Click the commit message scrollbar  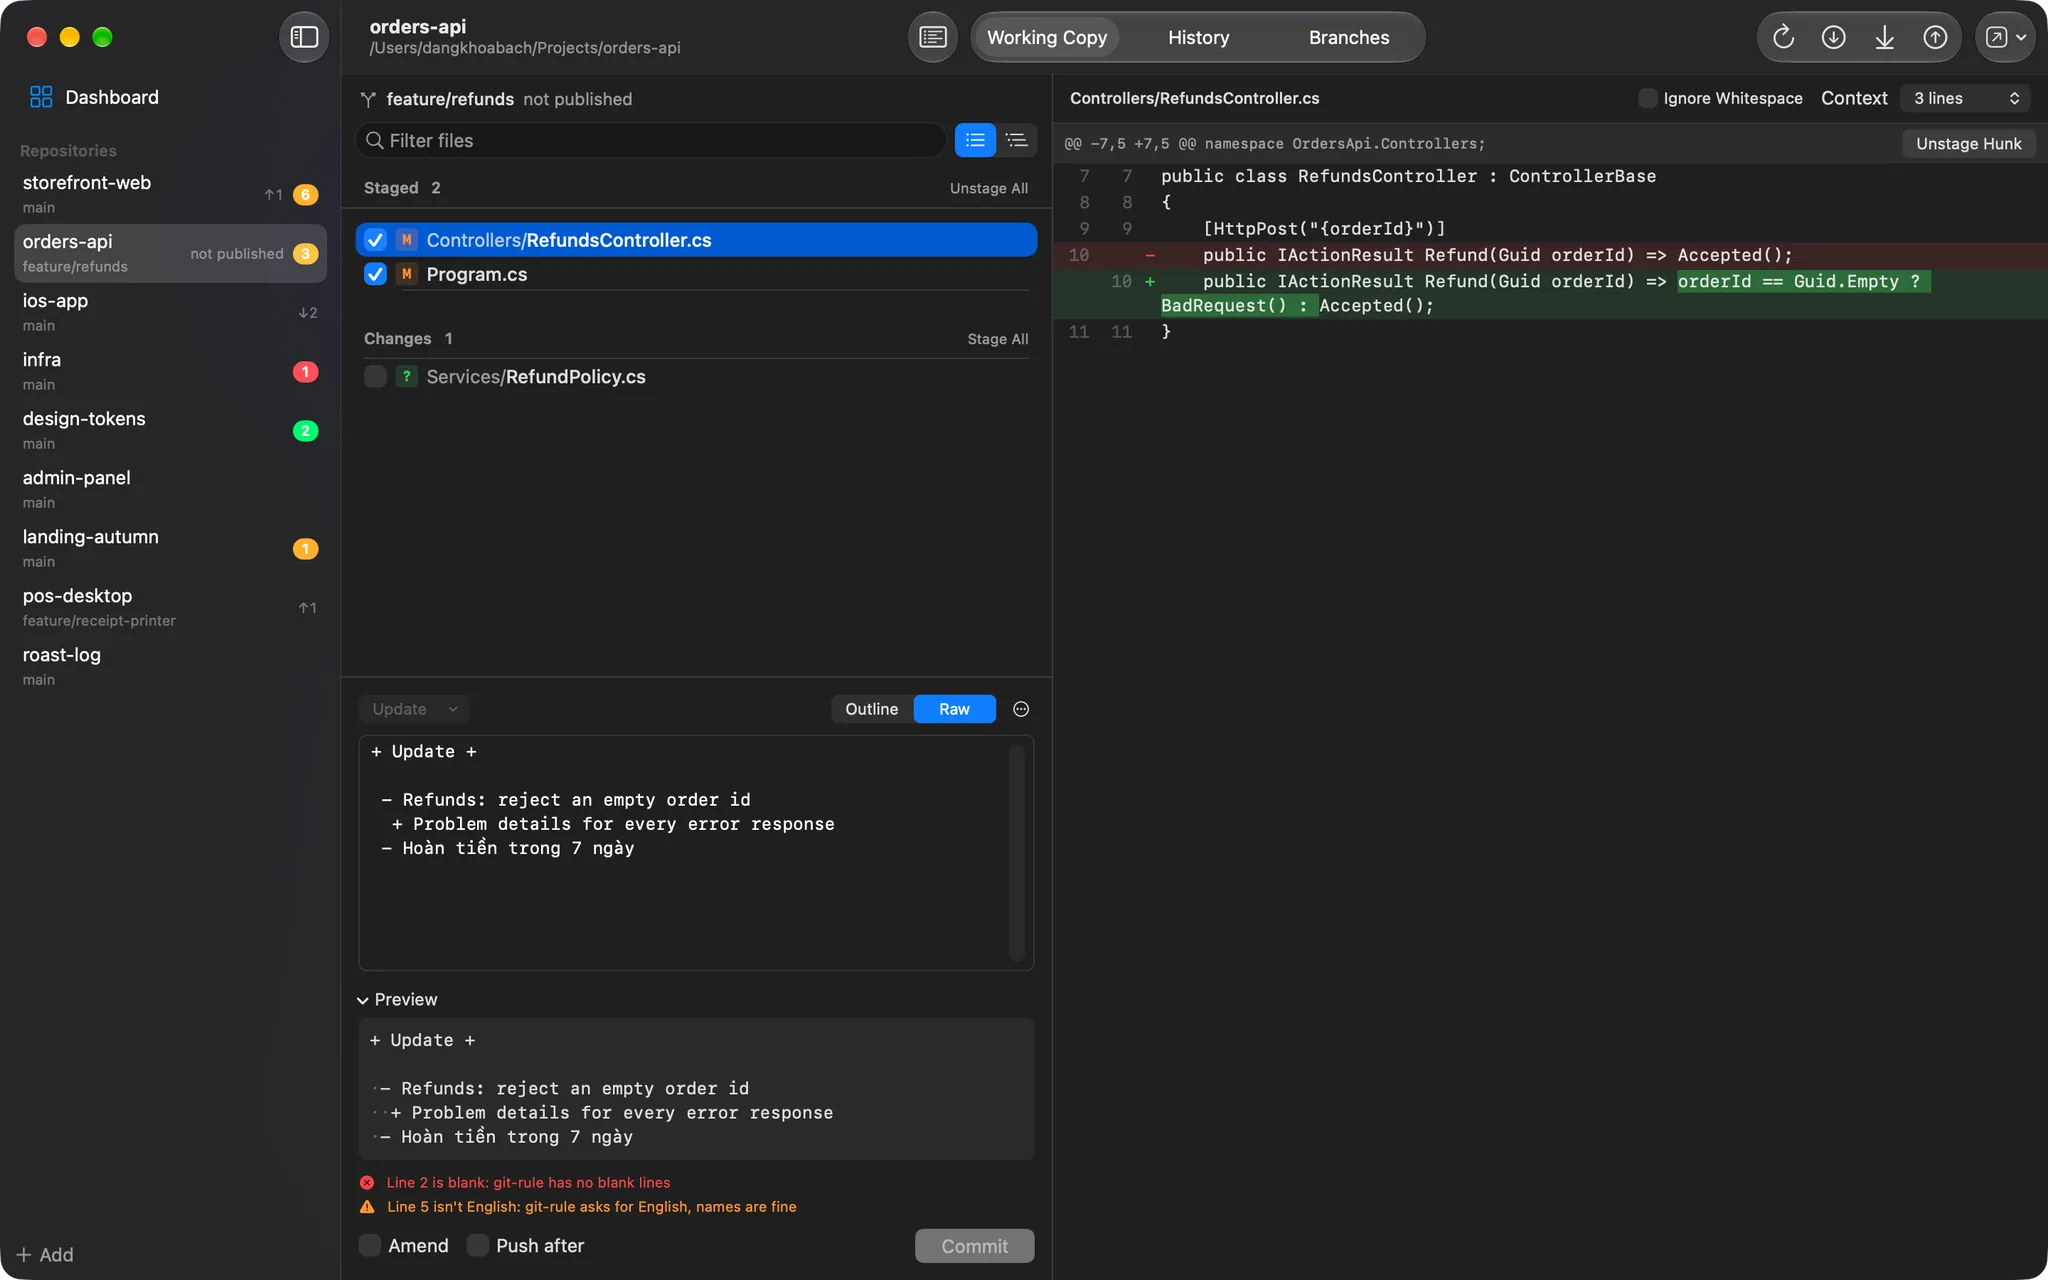click(1017, 853)
